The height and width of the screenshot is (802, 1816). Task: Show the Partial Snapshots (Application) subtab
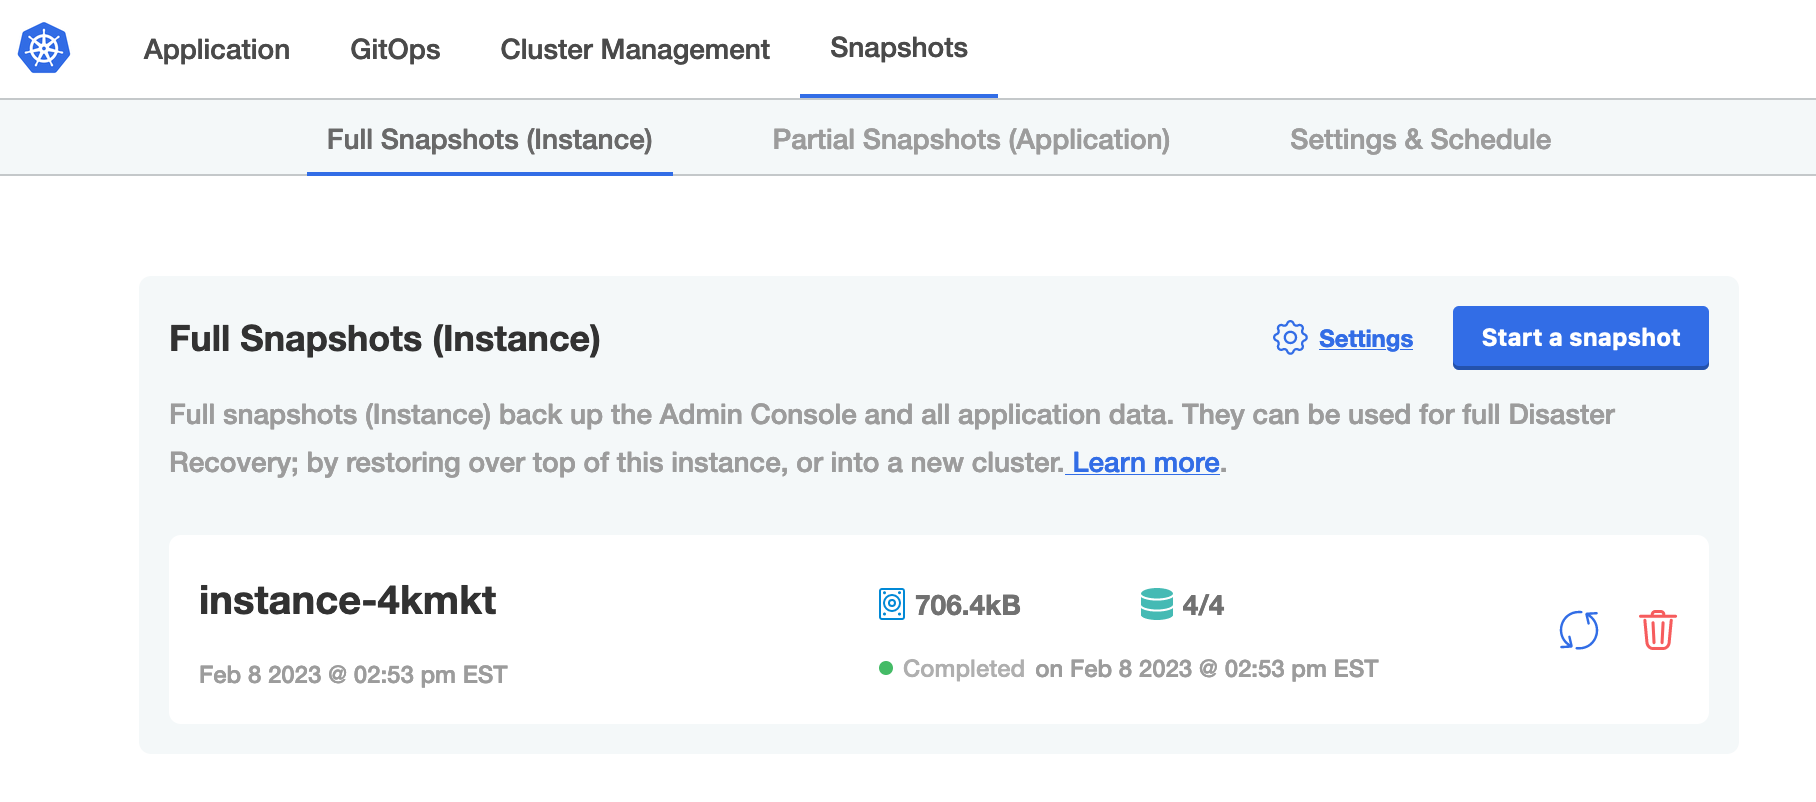click(971, 139)
